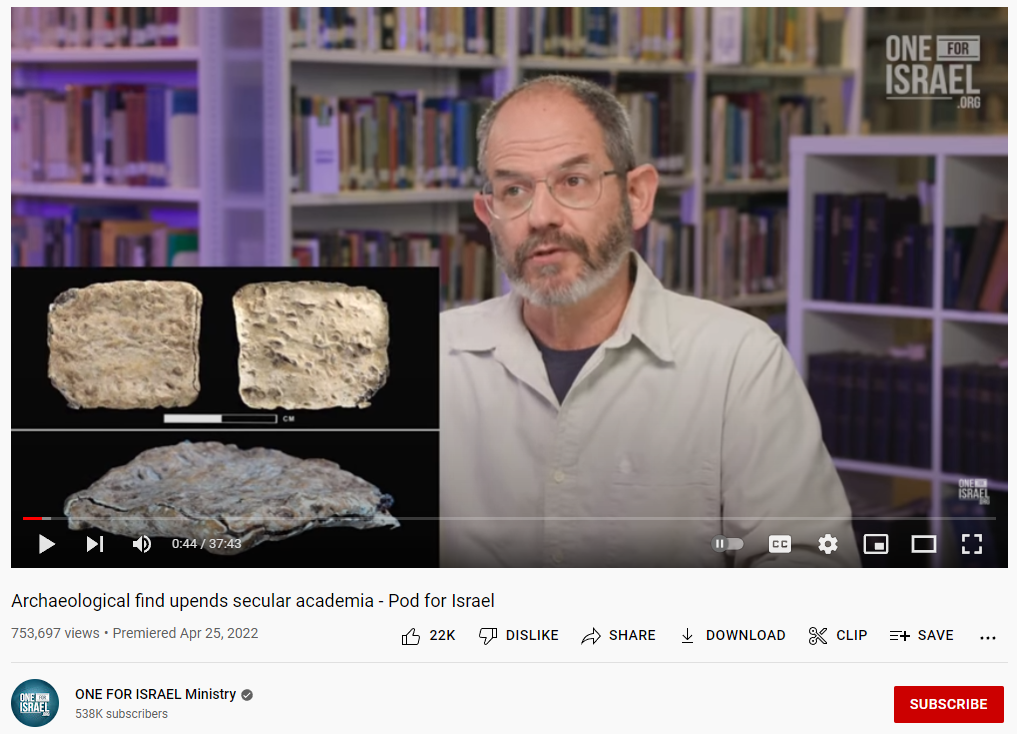Subscribe to ONE FOR ISRAEL Ministry

click(x=948, y=704)
